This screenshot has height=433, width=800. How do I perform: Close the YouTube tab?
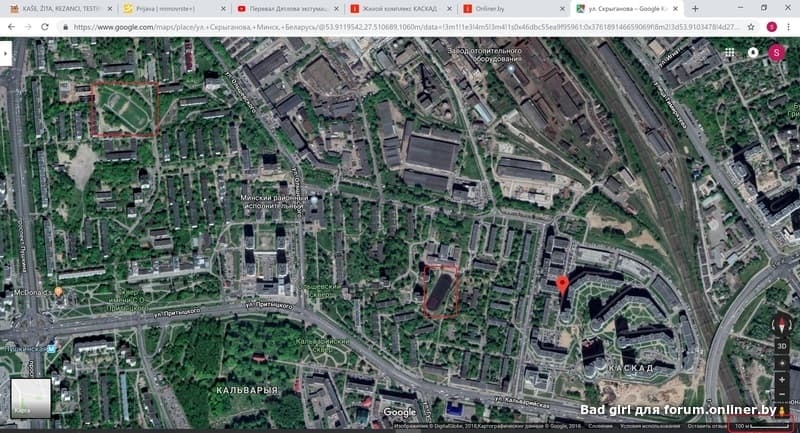(x=336, y=9)
